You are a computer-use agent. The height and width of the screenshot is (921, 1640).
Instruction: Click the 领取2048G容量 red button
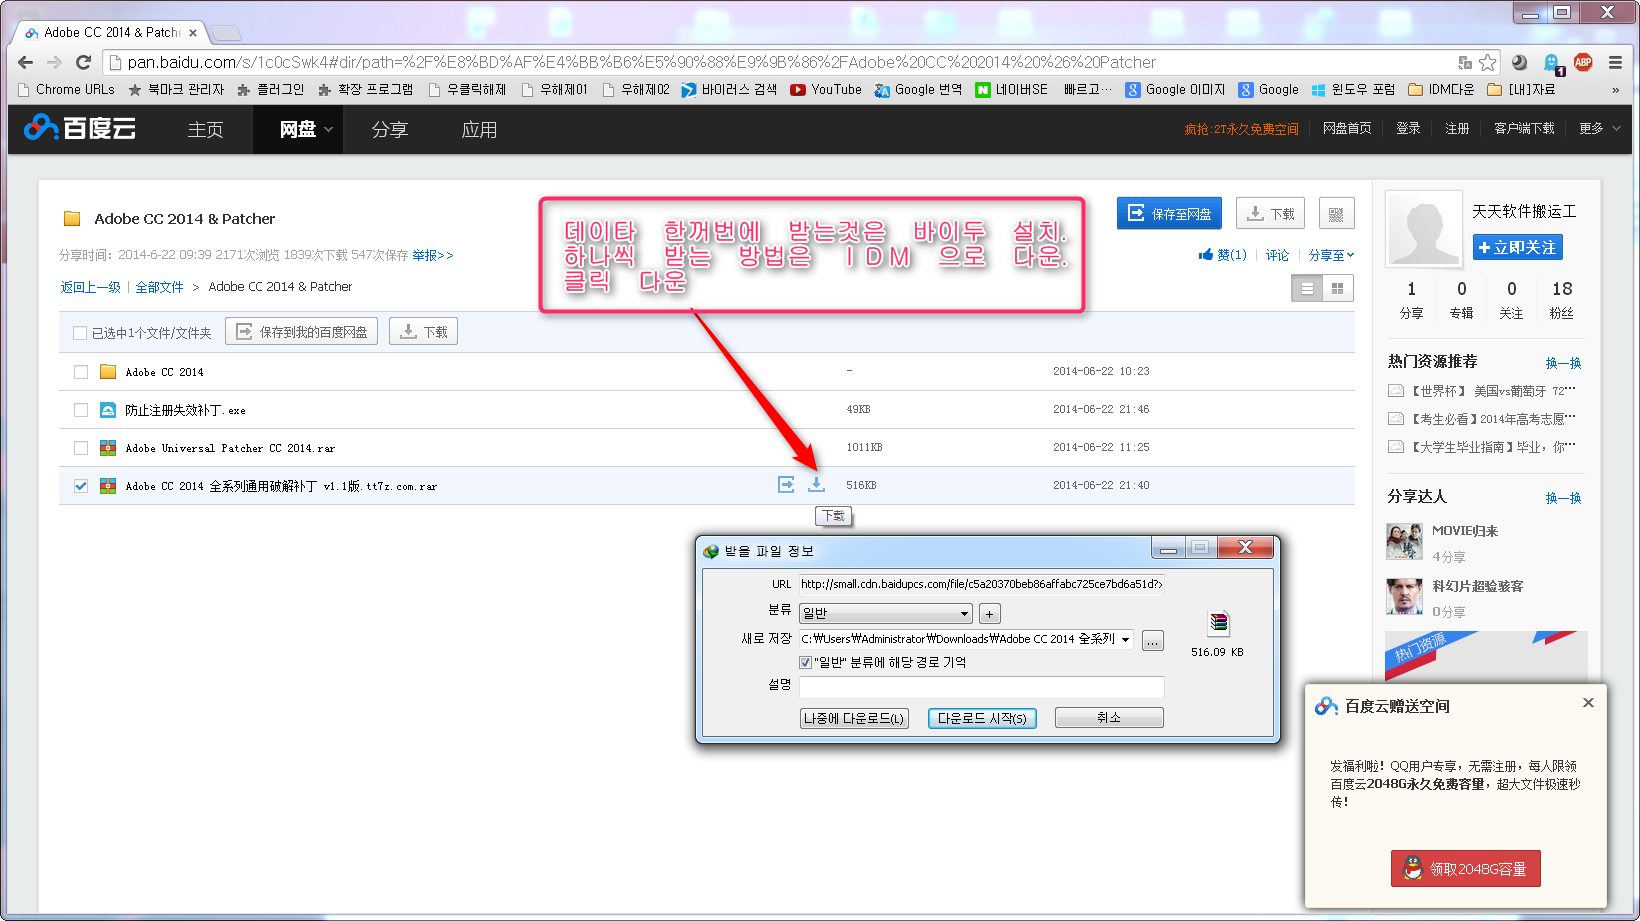click(x=1465, y=868)
